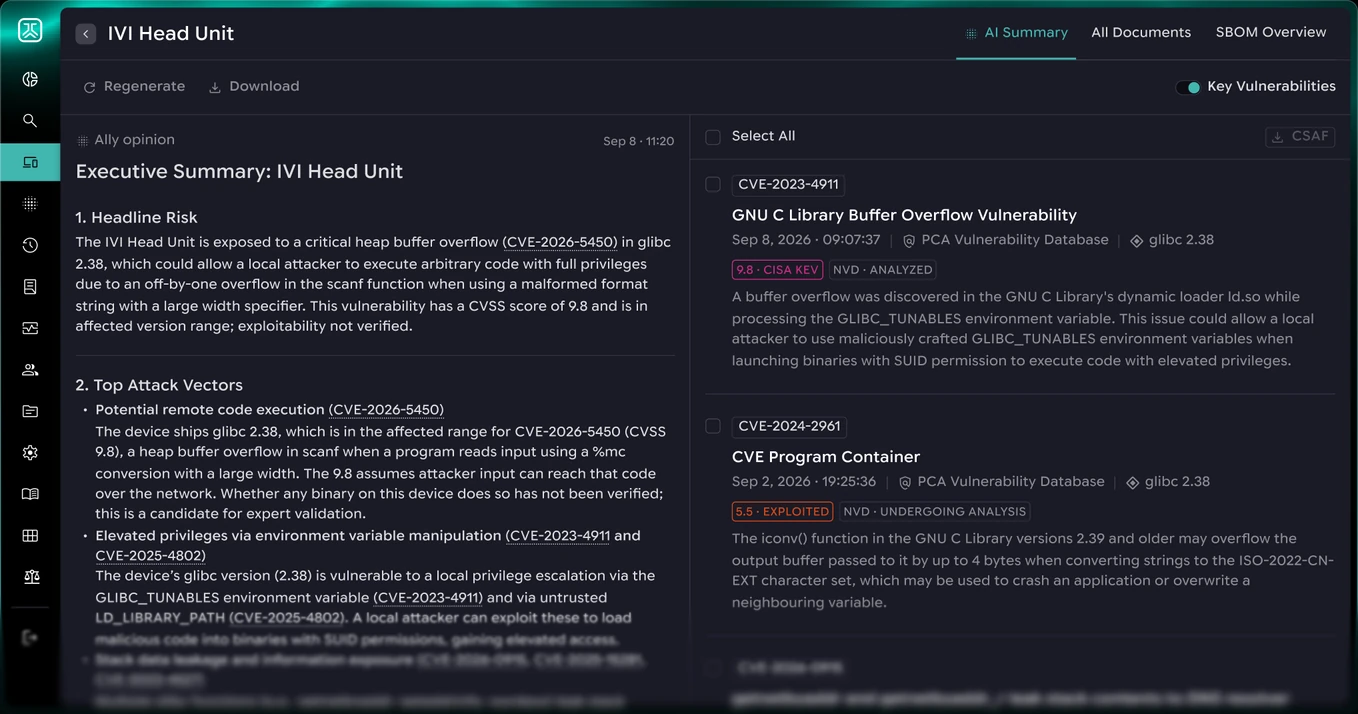This screenshot has height=714, width=1358.
Task: Switch to the SBOM Overview tab
Action: point(1271,33)
